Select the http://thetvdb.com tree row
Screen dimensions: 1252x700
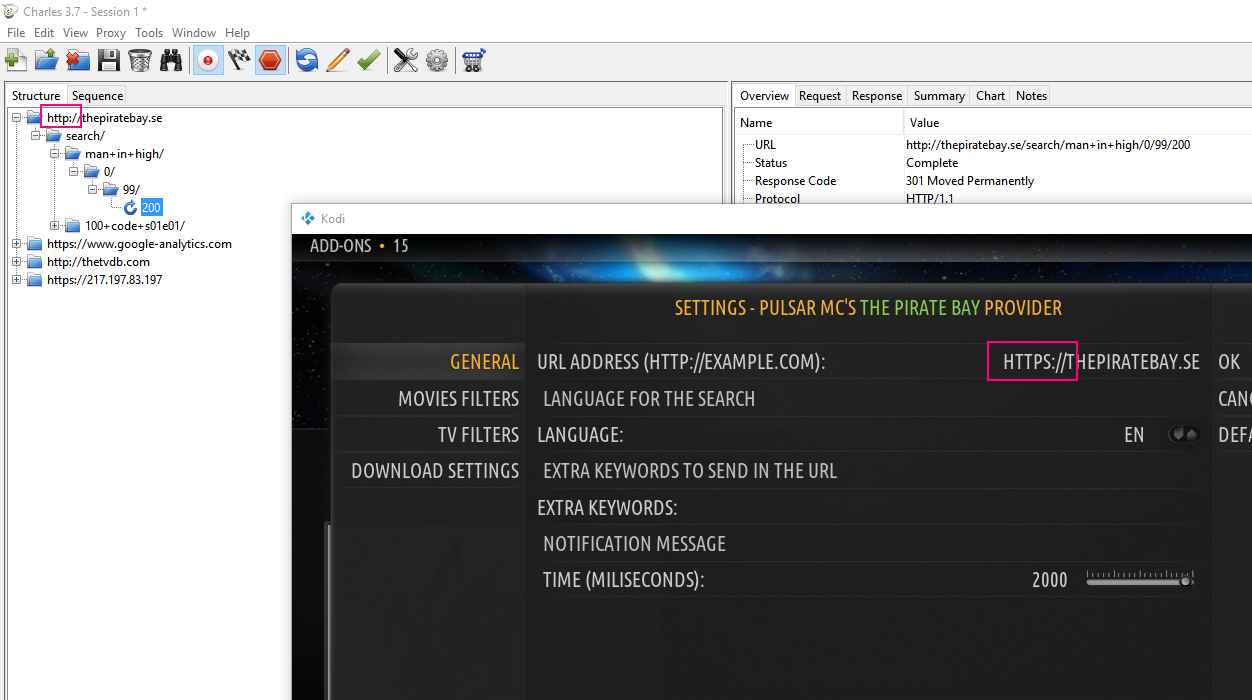pyautogui.click(x=98, y=262)
